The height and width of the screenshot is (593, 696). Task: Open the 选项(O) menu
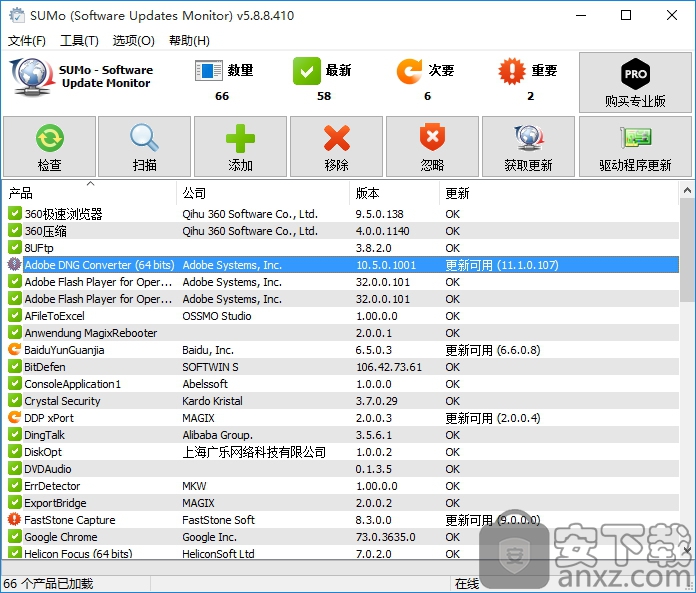click(133, 41)
